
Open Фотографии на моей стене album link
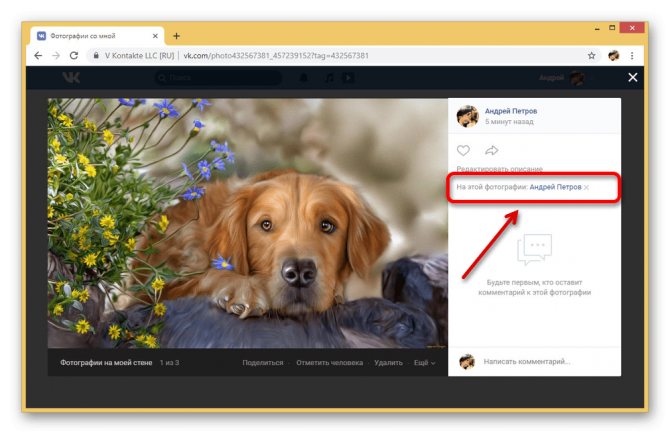click(106, 363)
